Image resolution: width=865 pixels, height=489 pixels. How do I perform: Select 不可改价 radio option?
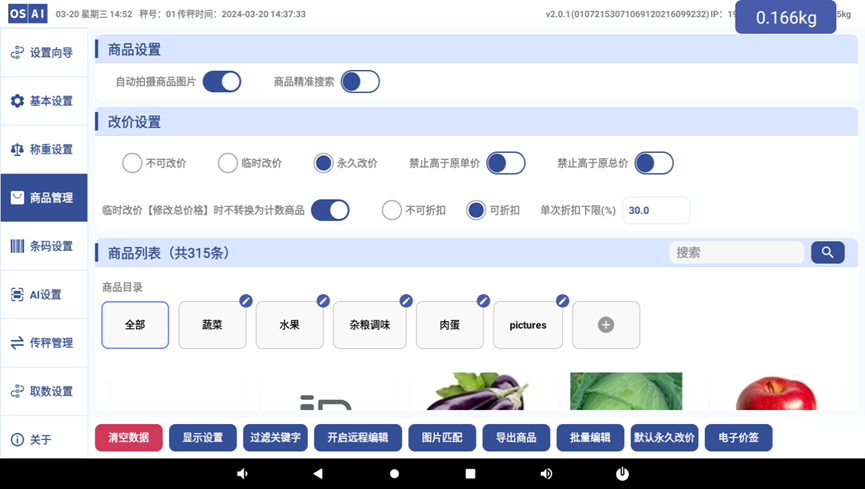(x=132, y=163)
